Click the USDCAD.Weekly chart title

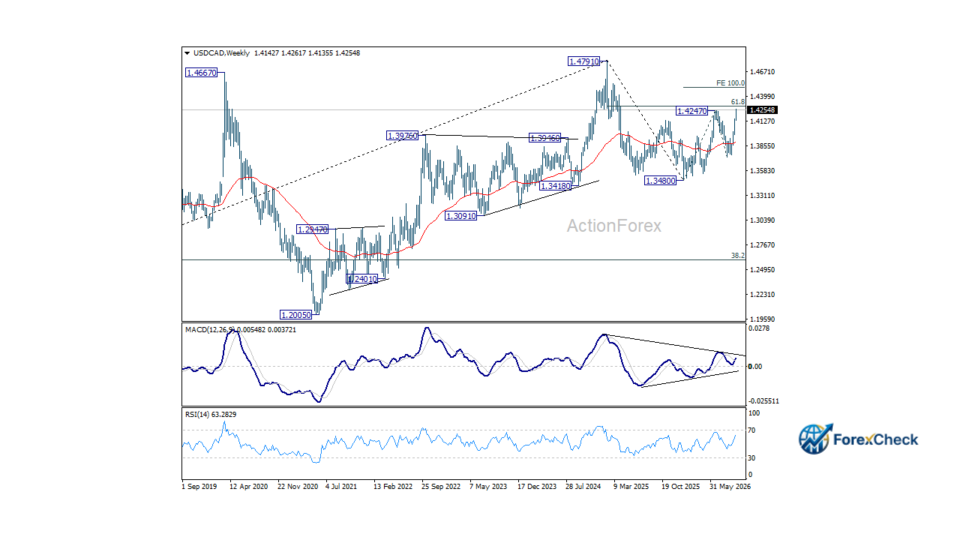(x=221, y=53)
